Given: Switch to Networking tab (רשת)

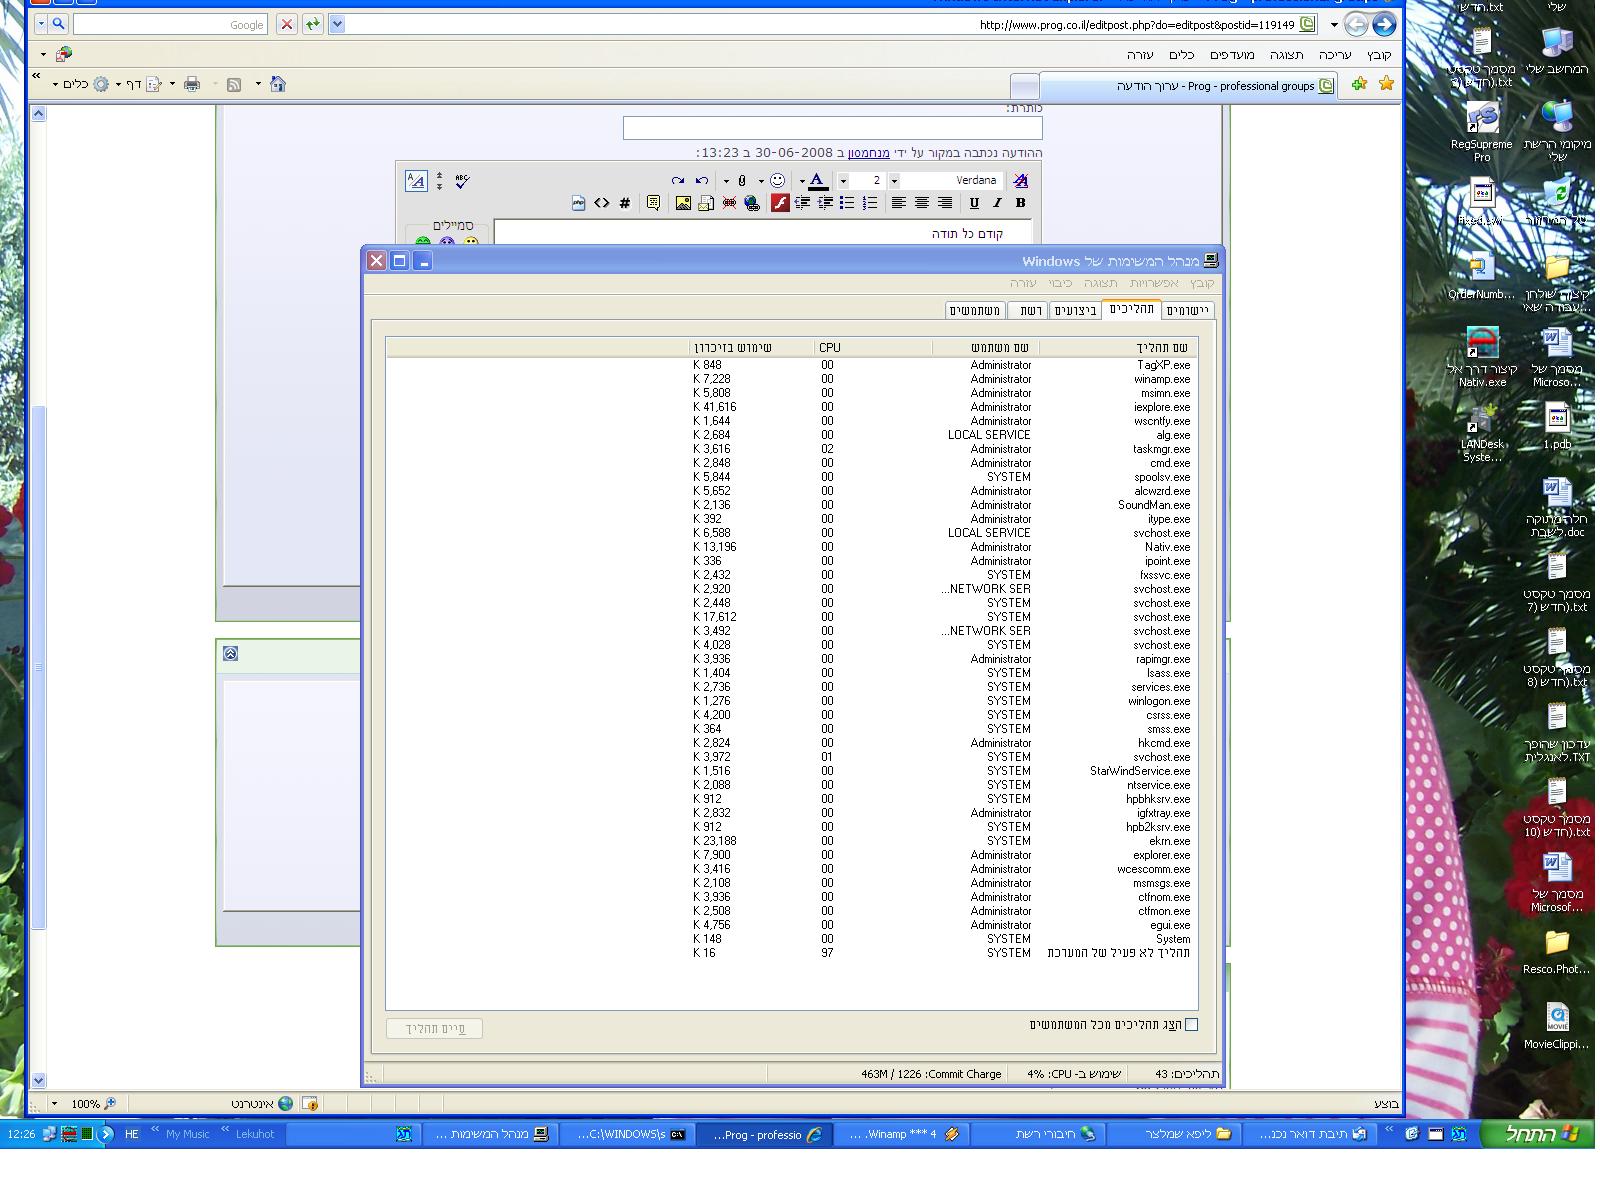Looking at the screenshot, I should click(x=1029, y=310).
